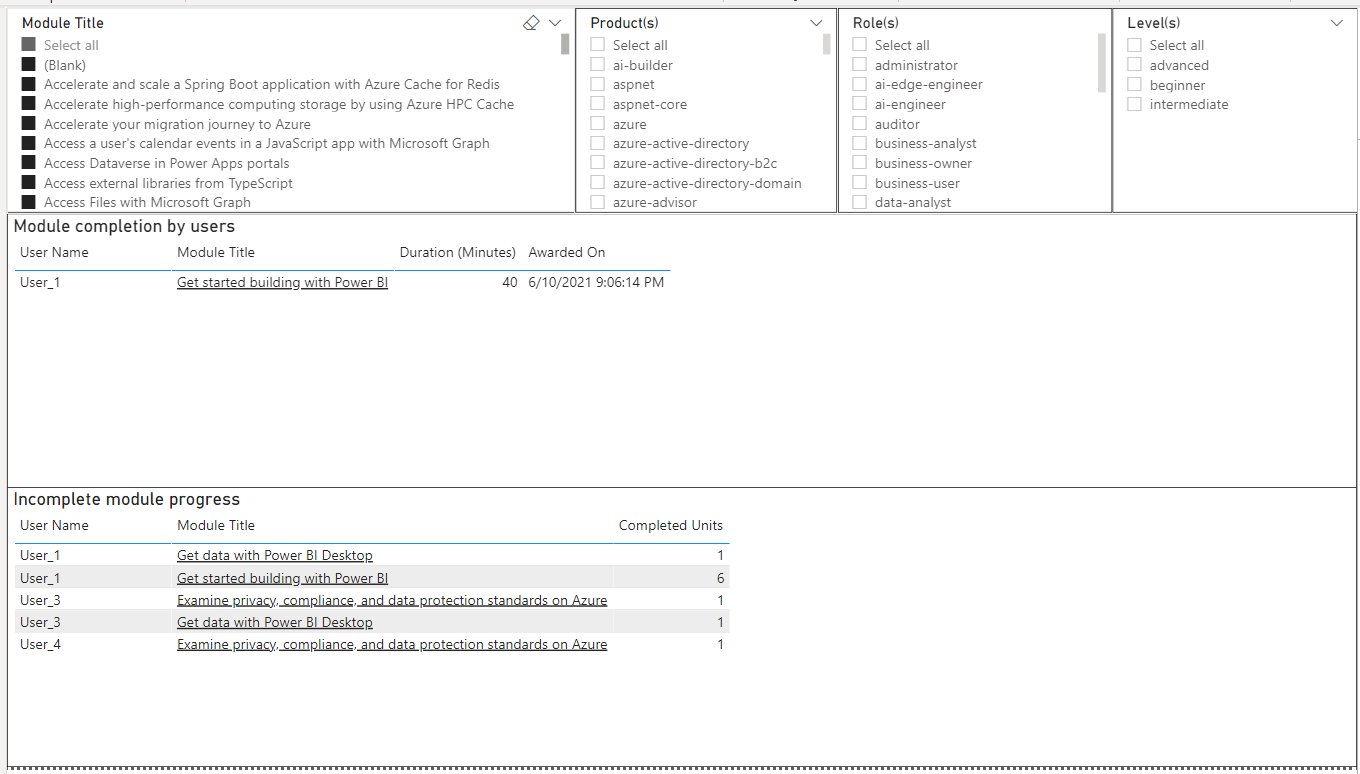Image resolution: width=1360 pixels, height=774 pixels.
Task: Check the business-analyst role checkbox
Action: point(859,143)
